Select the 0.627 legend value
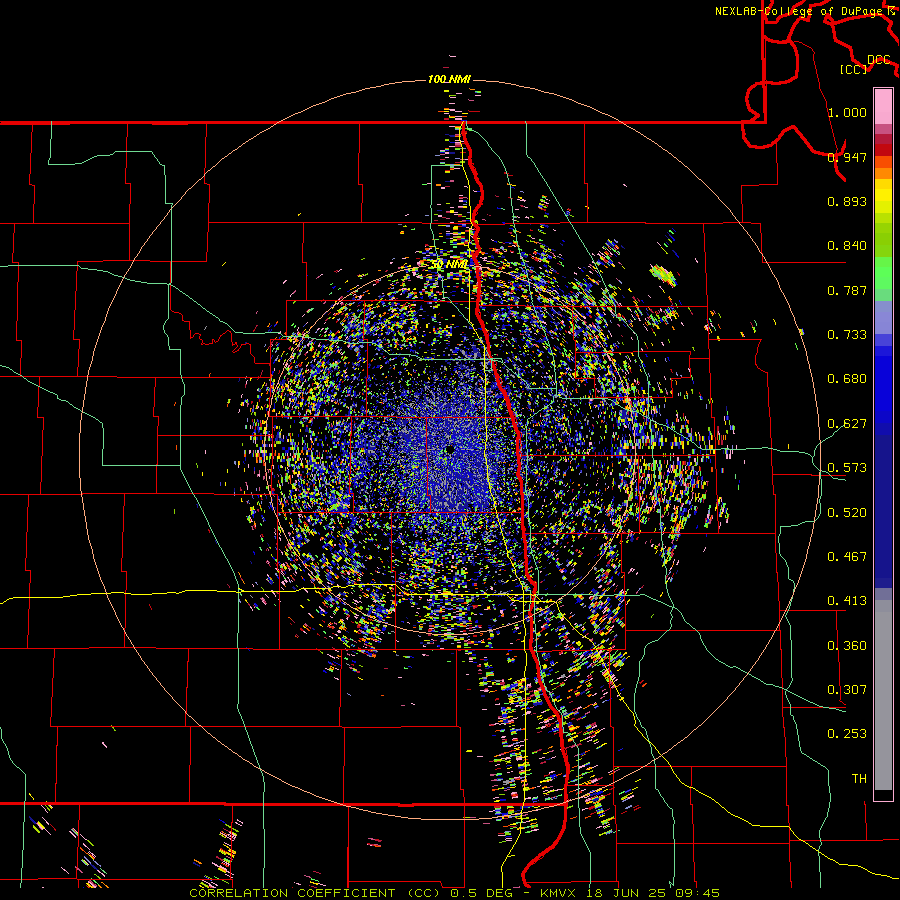The image size is (900, 900). pos(847,424)
